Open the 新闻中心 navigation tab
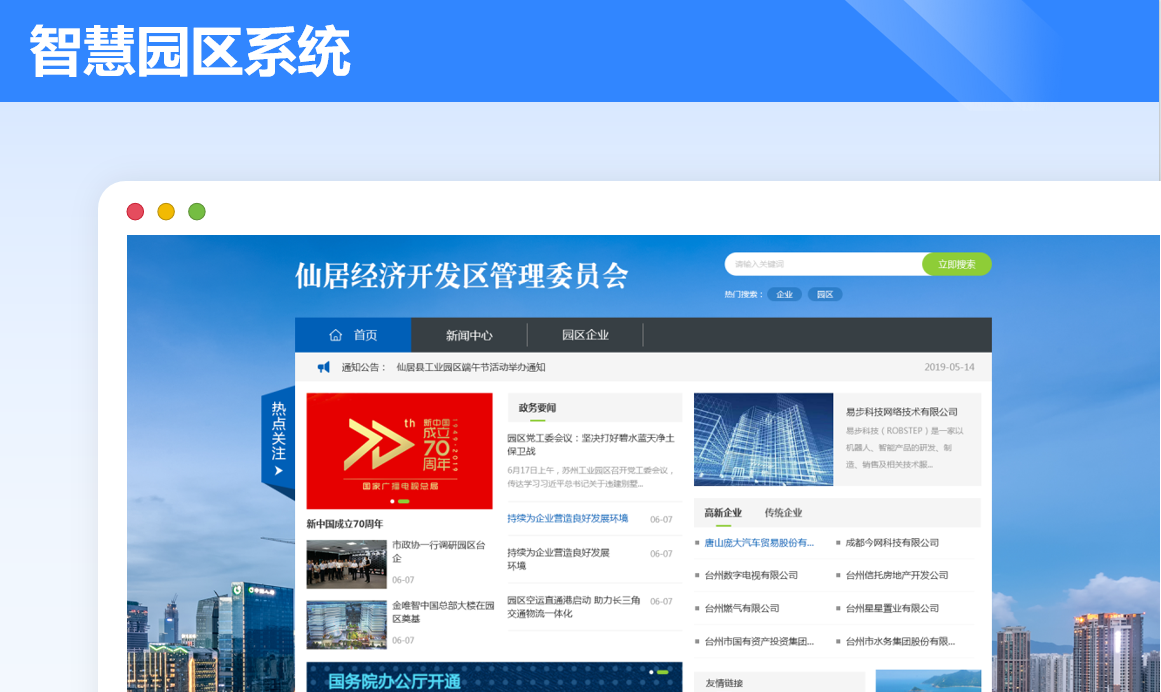 [x=469, y=335]
